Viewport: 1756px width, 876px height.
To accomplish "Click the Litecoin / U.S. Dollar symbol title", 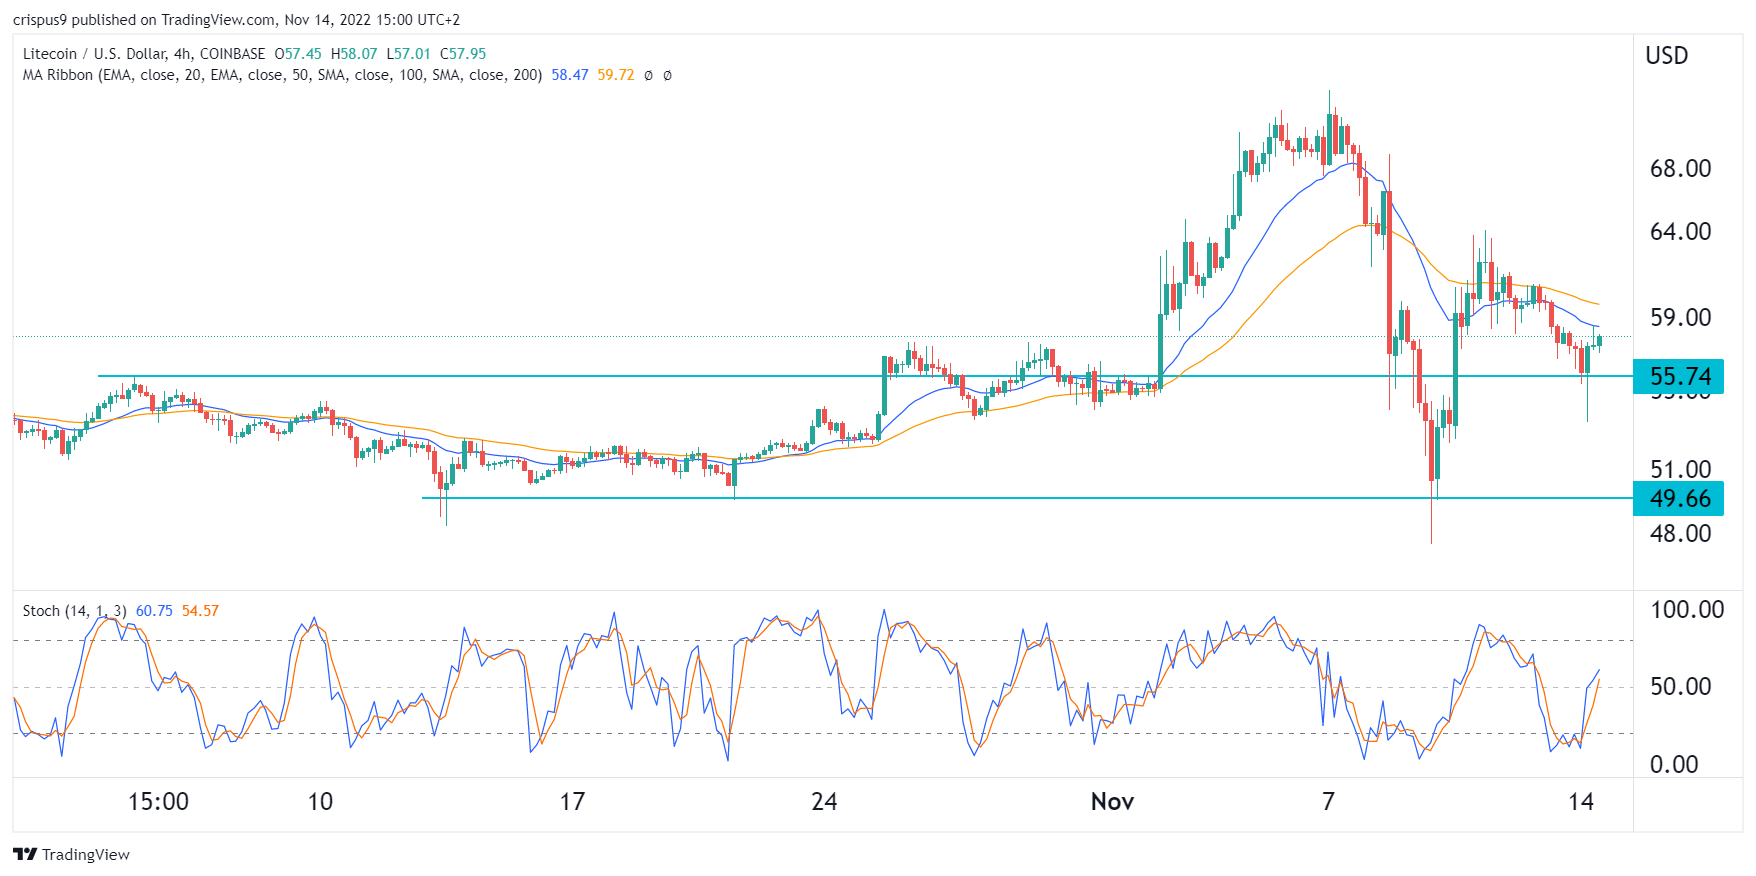I will click(144, 54).
